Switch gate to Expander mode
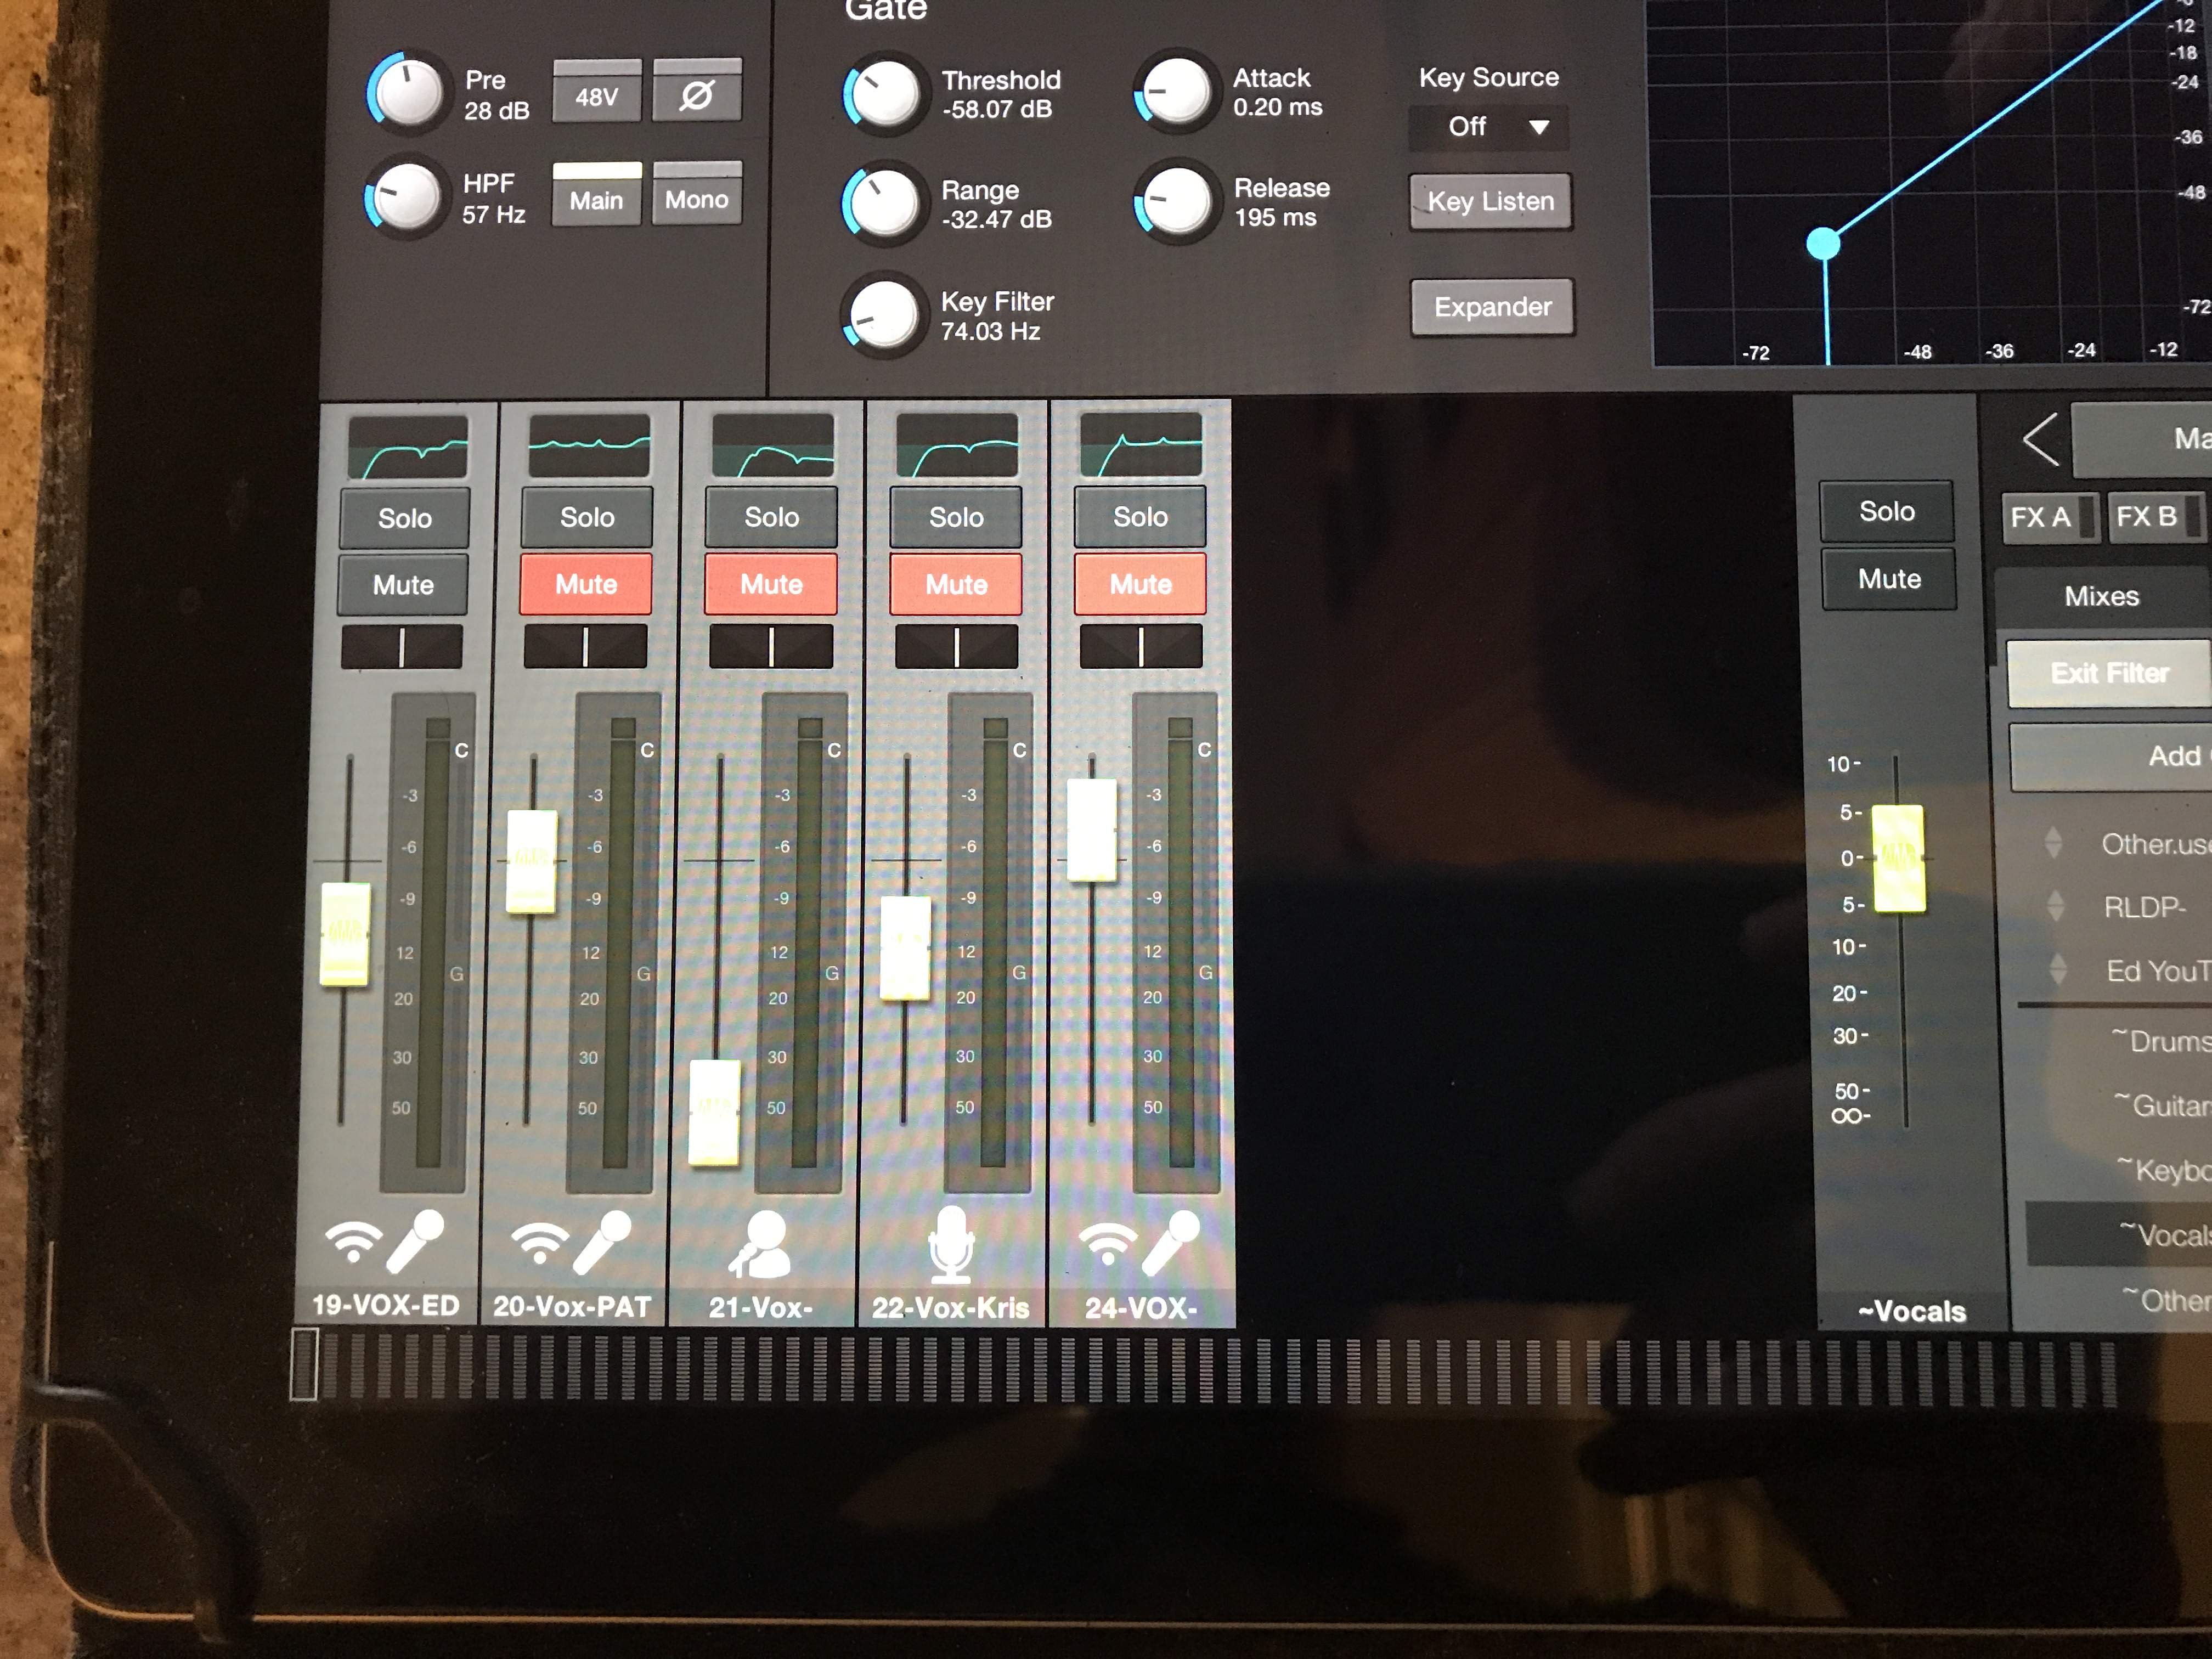The height and width of the screenshot is (1659, 2212). tap(1493, 307)
